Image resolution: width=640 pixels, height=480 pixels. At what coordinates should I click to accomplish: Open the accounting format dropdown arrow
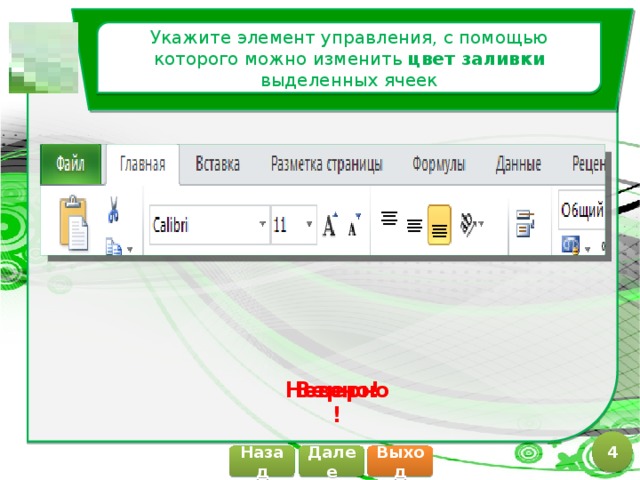pos(588,249)
